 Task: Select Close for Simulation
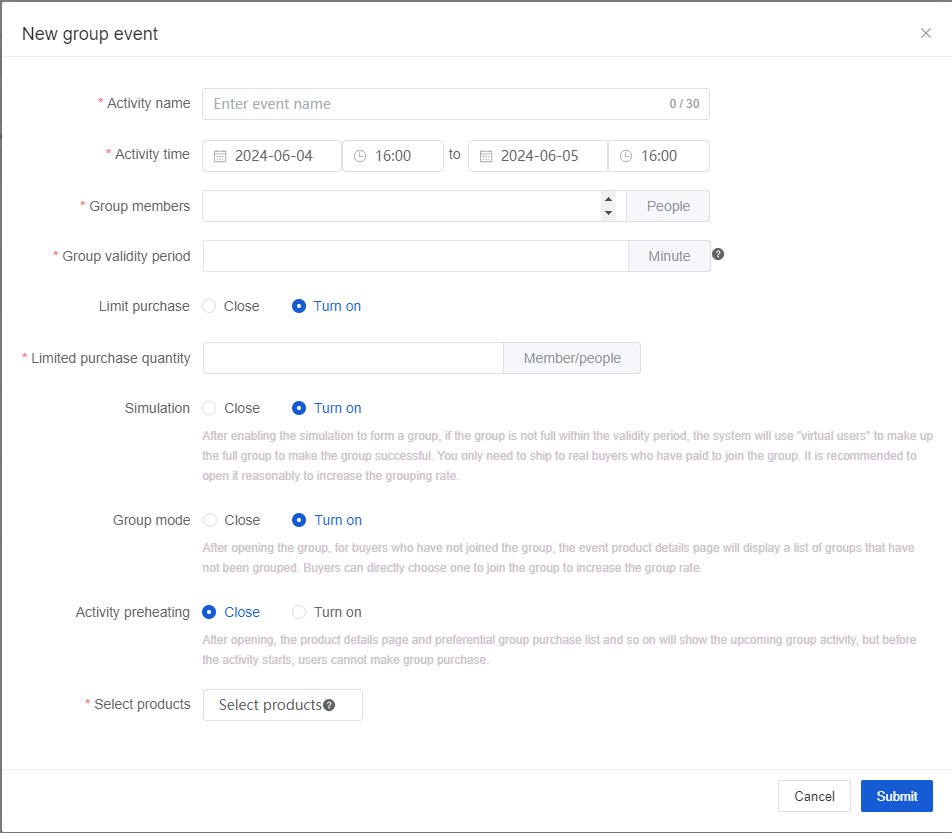click(x=231, y=408)
